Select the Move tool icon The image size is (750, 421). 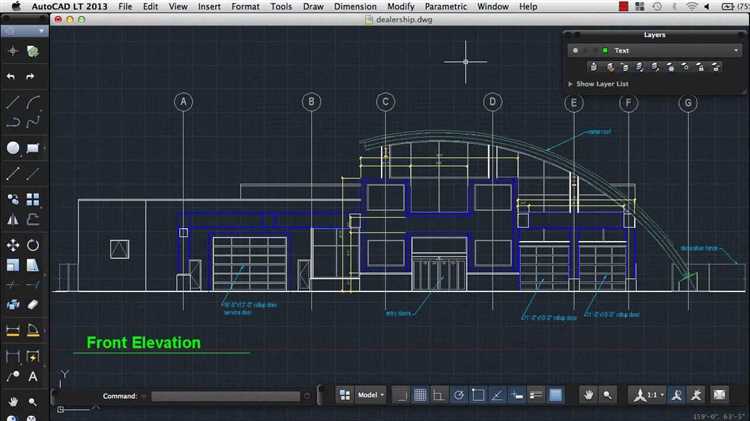point(12,244)
